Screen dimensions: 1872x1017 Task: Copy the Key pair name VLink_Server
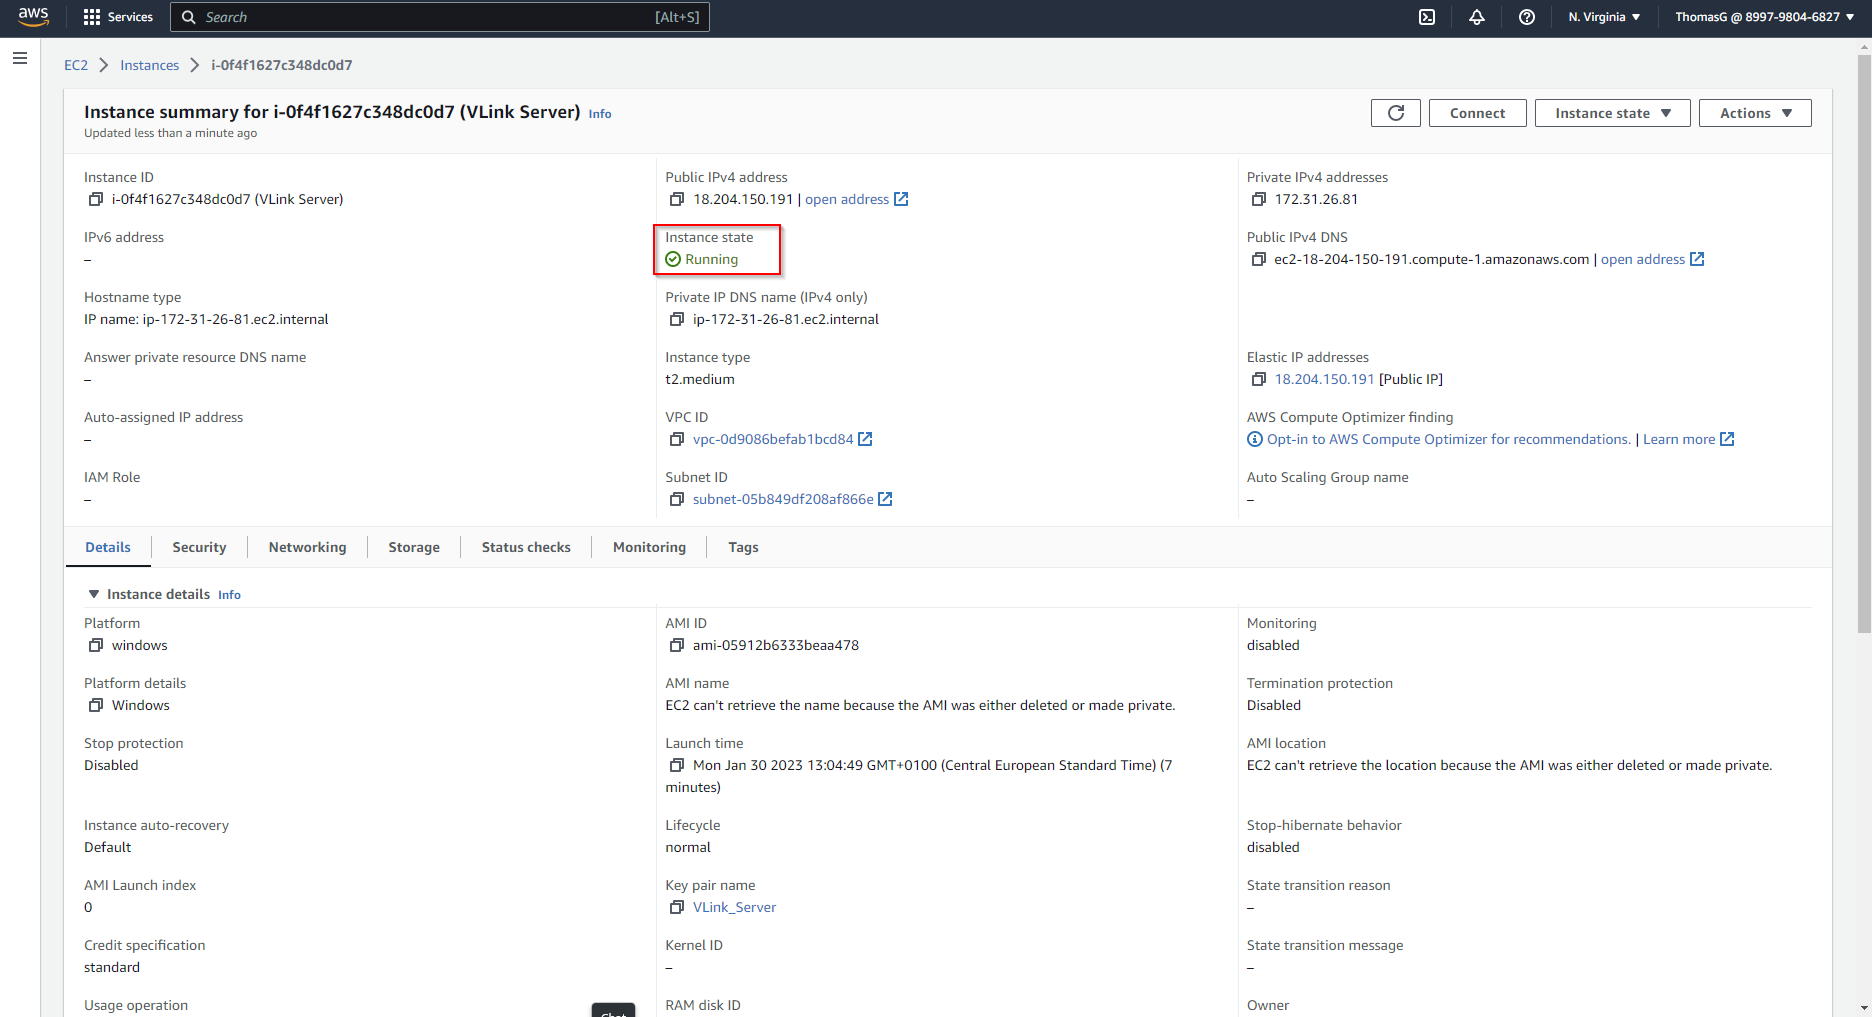[677, 907]
